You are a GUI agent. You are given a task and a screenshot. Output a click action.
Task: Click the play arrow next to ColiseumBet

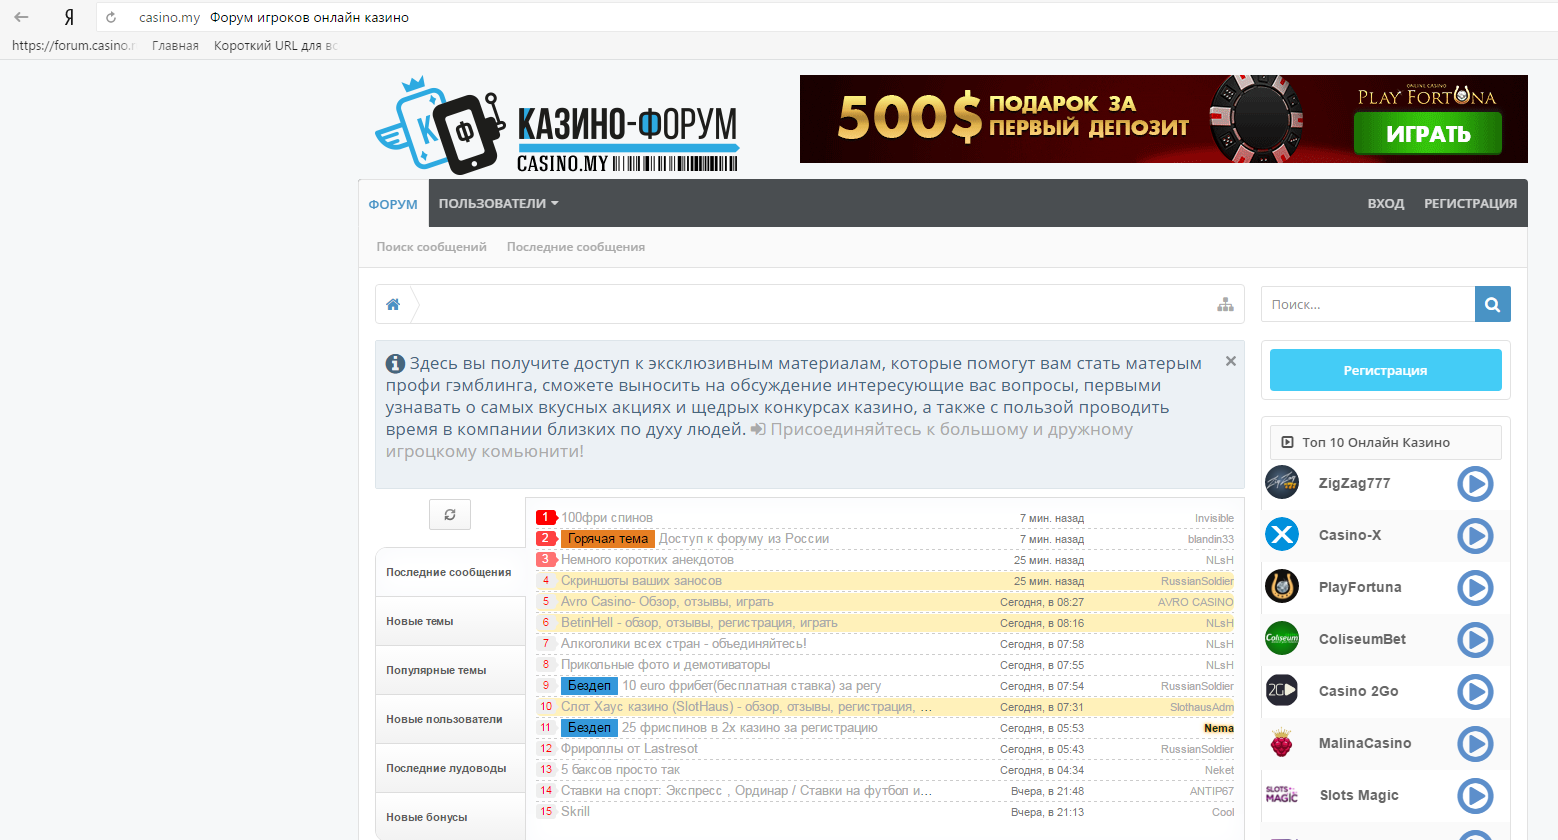pos(1475,640)
